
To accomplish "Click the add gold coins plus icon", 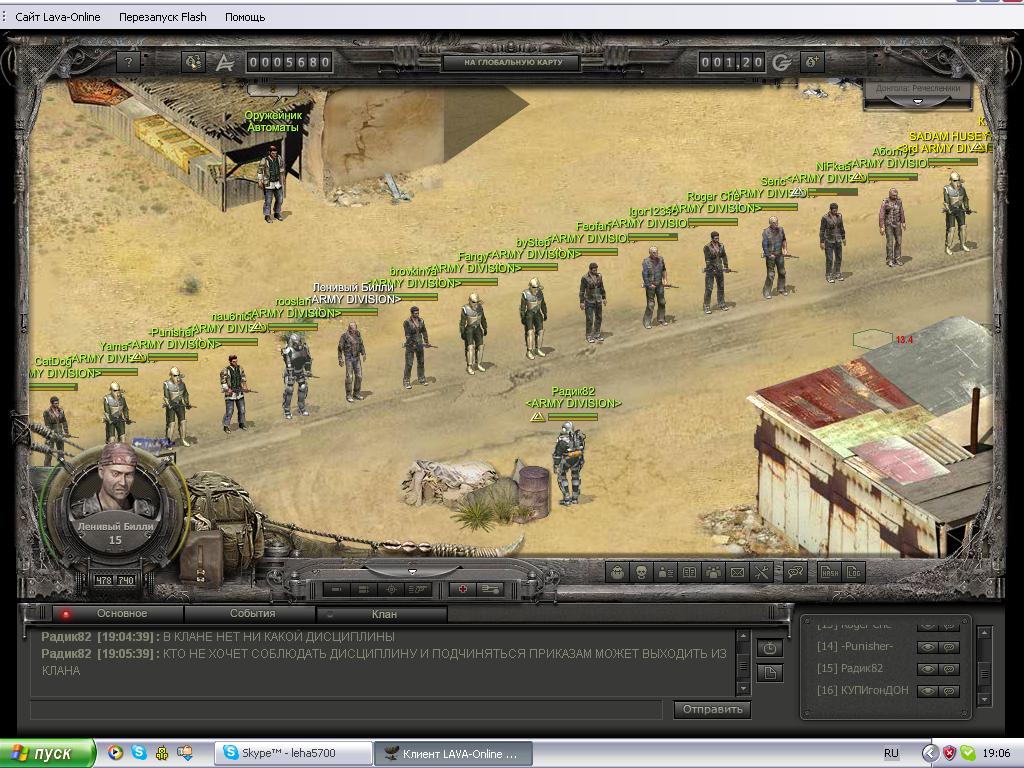I will tap(812, 62).
